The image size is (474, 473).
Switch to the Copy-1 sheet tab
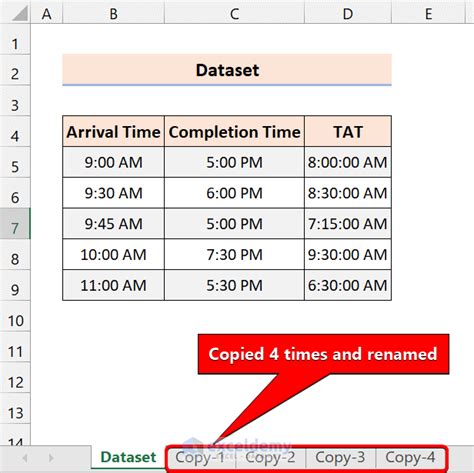pos(200,457)
